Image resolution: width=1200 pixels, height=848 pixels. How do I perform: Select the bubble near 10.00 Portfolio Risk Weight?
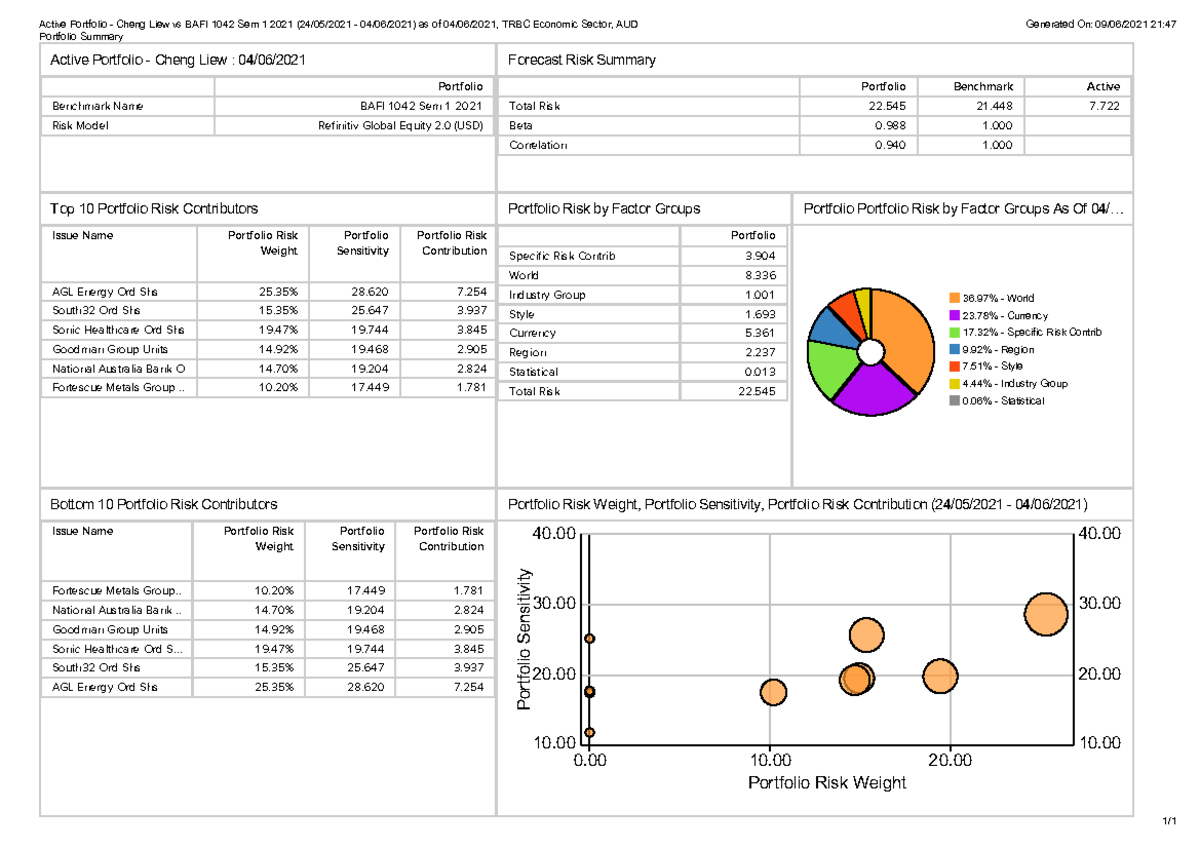point(772,691)
